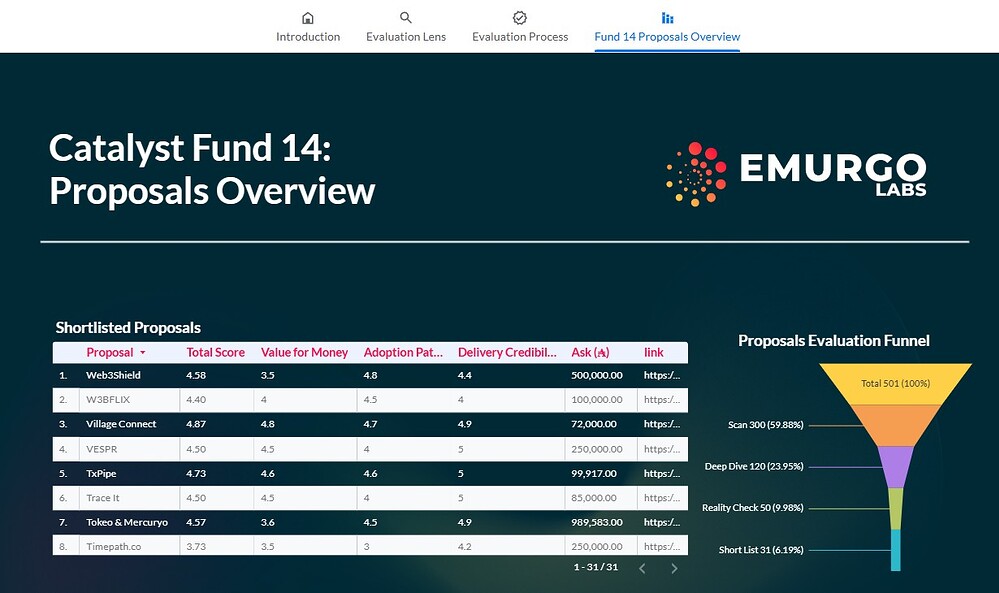
Task: Click Web3Shield ask 500,000.00
Action: 597,375
